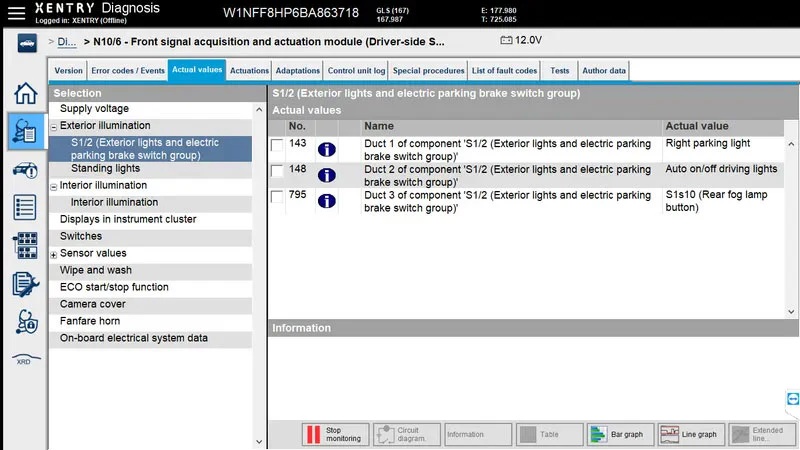Open the control unit grid sidebar icon
Image resolution: width=800 pixels, height=450 pixels.
(25, 245)
